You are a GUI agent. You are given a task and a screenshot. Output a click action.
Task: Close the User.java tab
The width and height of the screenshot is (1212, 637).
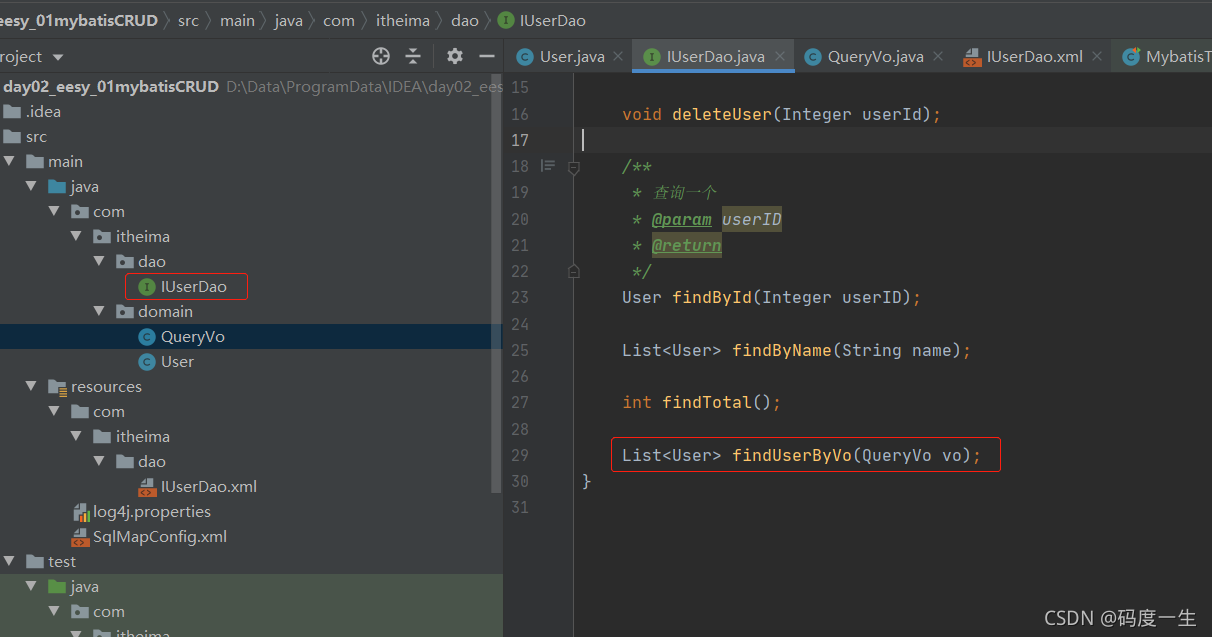click(618, 57)
